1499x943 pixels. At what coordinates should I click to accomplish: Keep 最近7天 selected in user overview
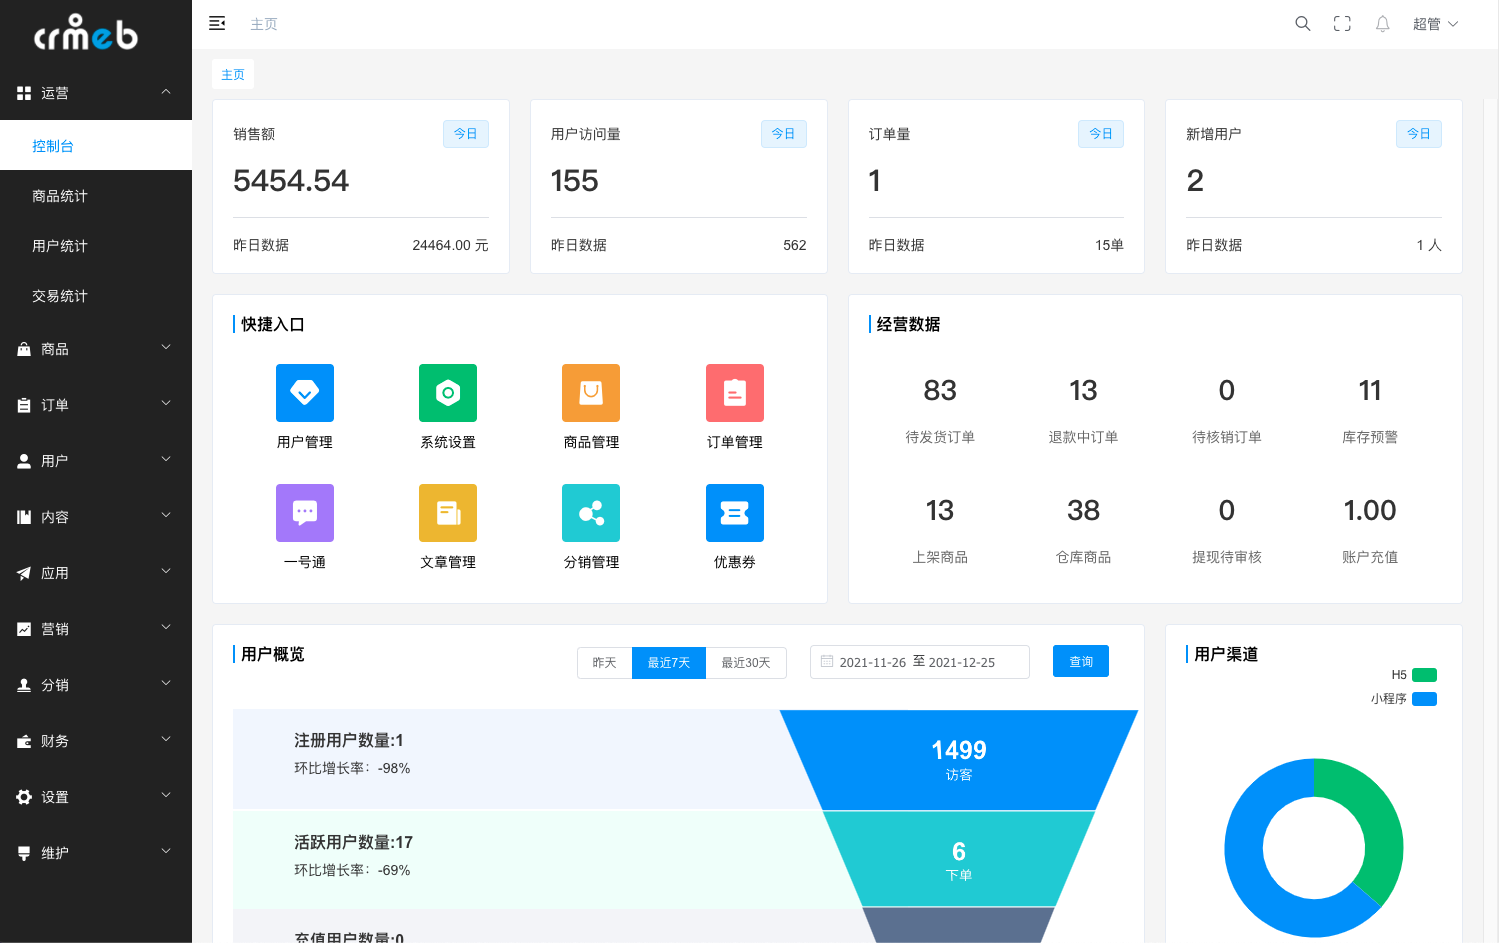[x=668, y=662]
